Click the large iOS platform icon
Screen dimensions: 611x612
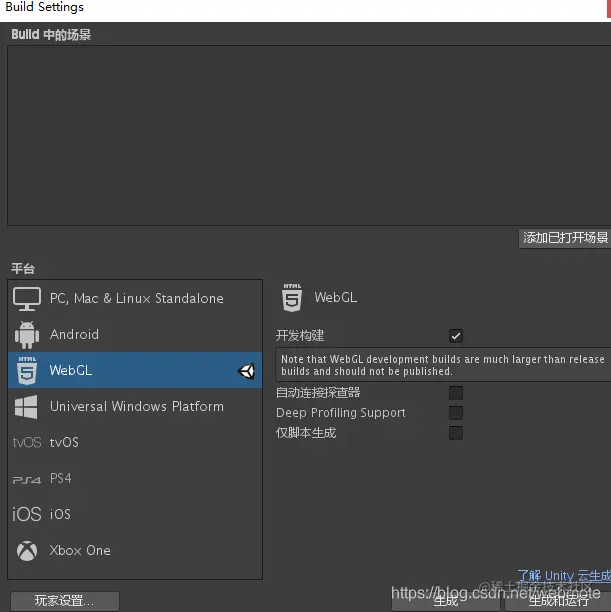(27, 514)
